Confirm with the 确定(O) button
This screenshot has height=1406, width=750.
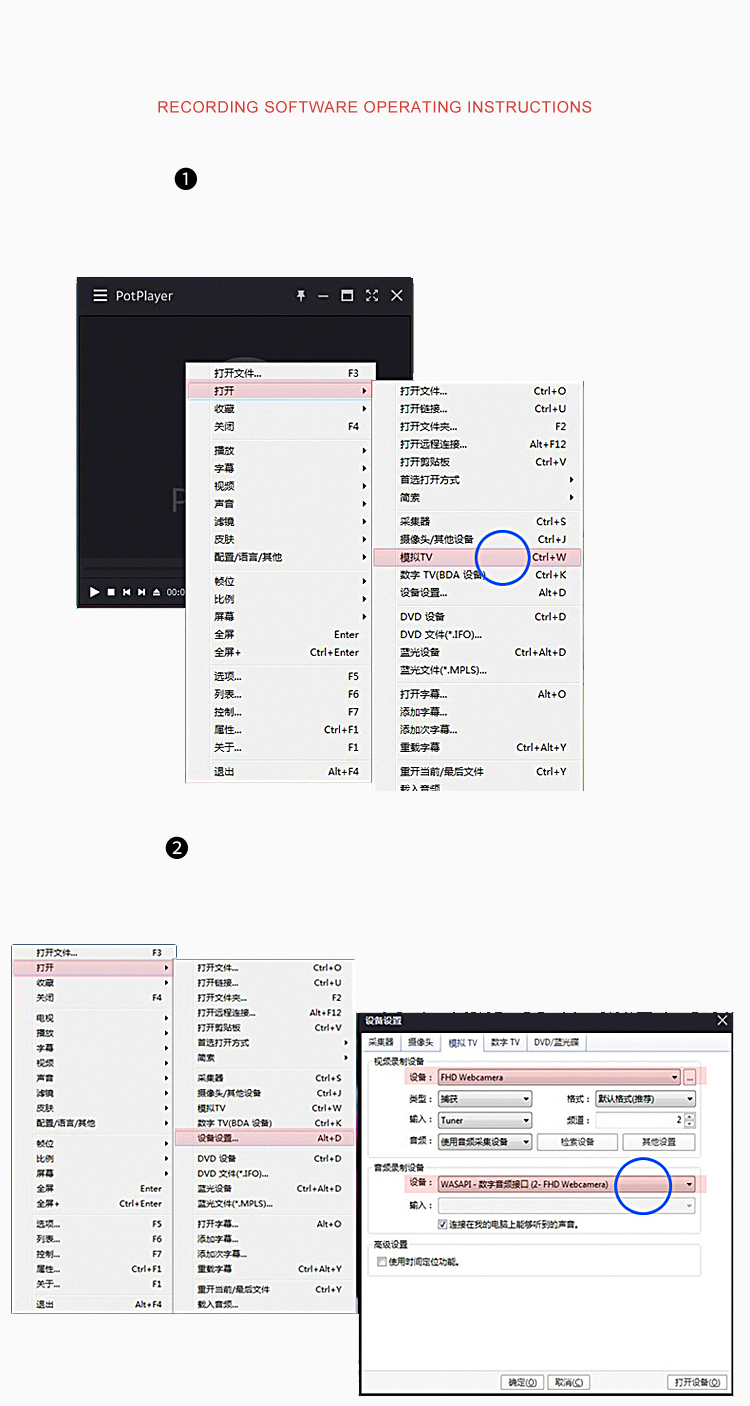(x=521, y=1382)
